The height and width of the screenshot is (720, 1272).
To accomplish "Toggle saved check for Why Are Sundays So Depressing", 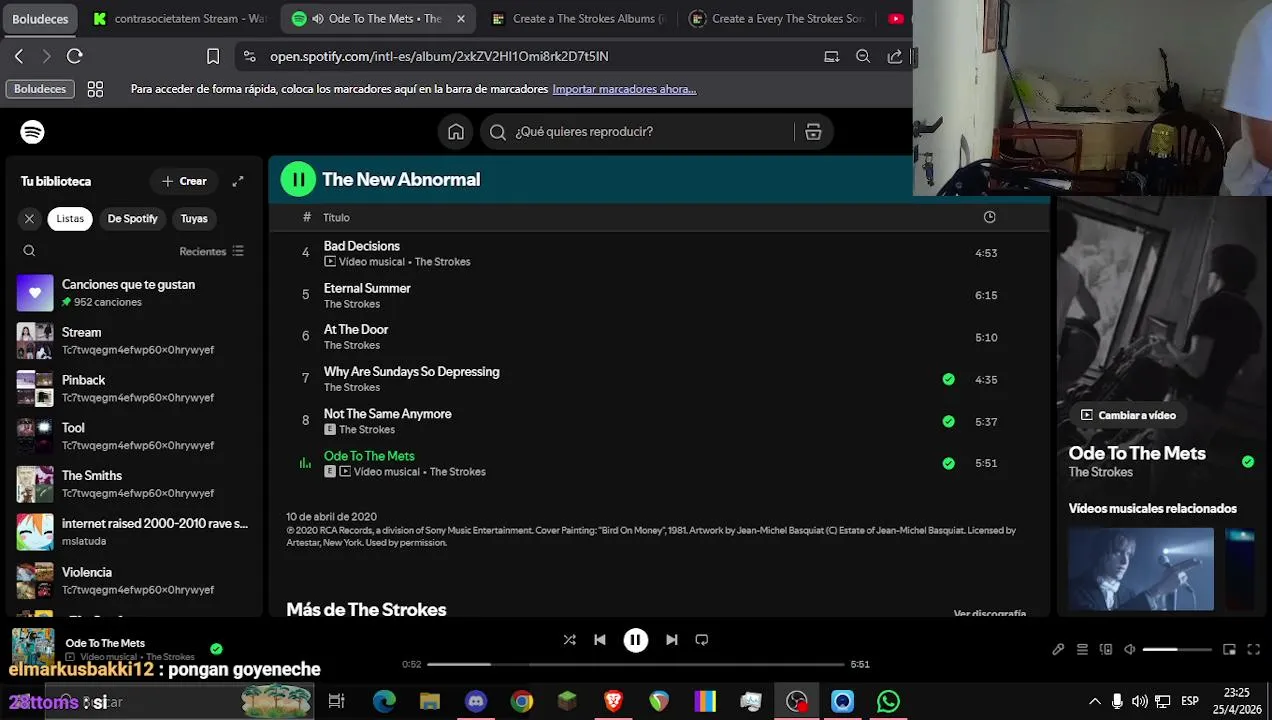I will 948,379.
